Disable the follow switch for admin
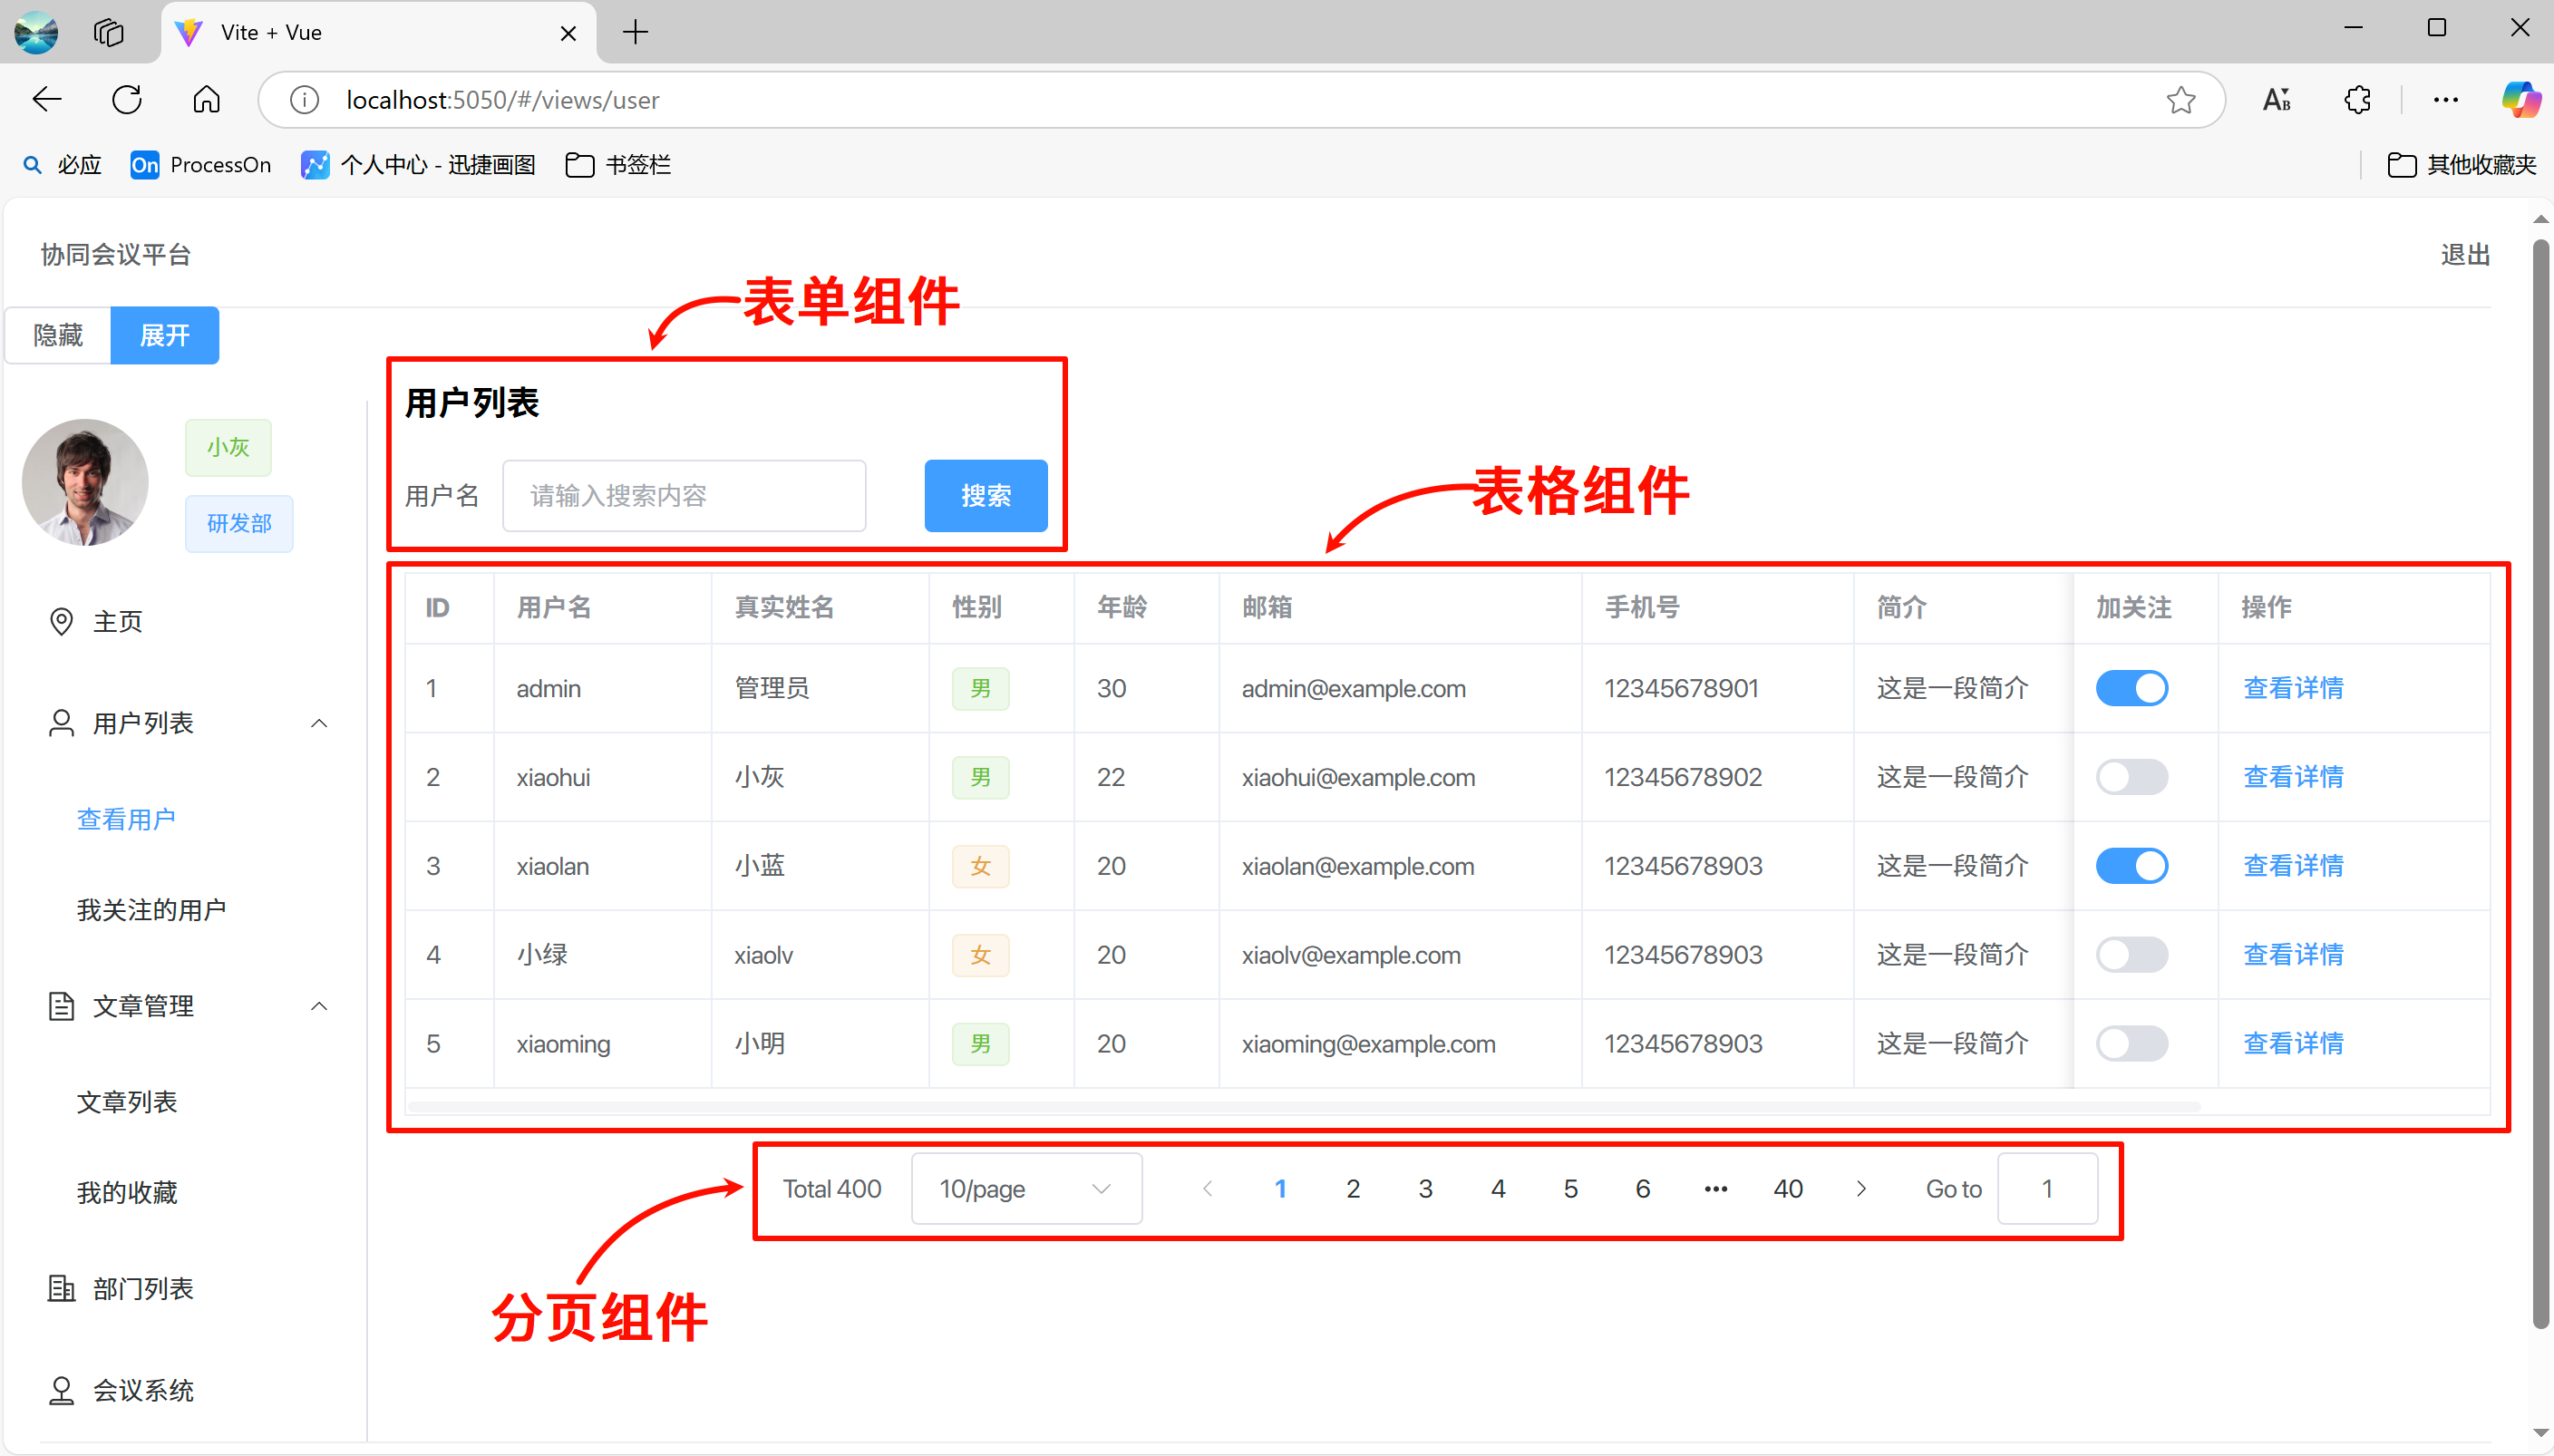Screen dimensions: 2554x1456 (x=2131, y=688)
